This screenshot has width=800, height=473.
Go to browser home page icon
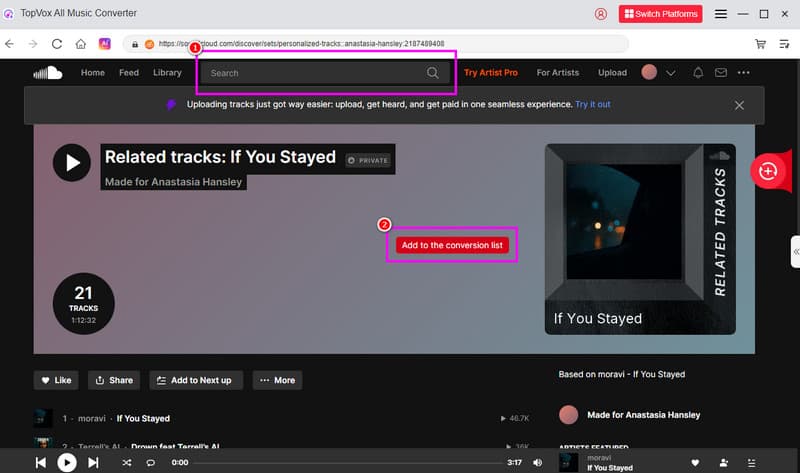[x=80, y=44]
